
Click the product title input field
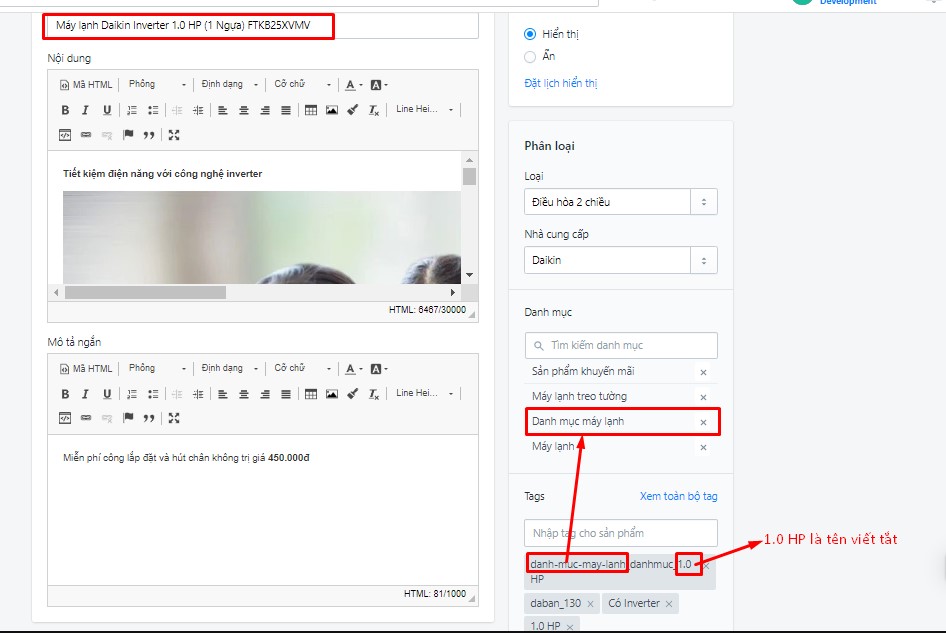click(262, 25)
